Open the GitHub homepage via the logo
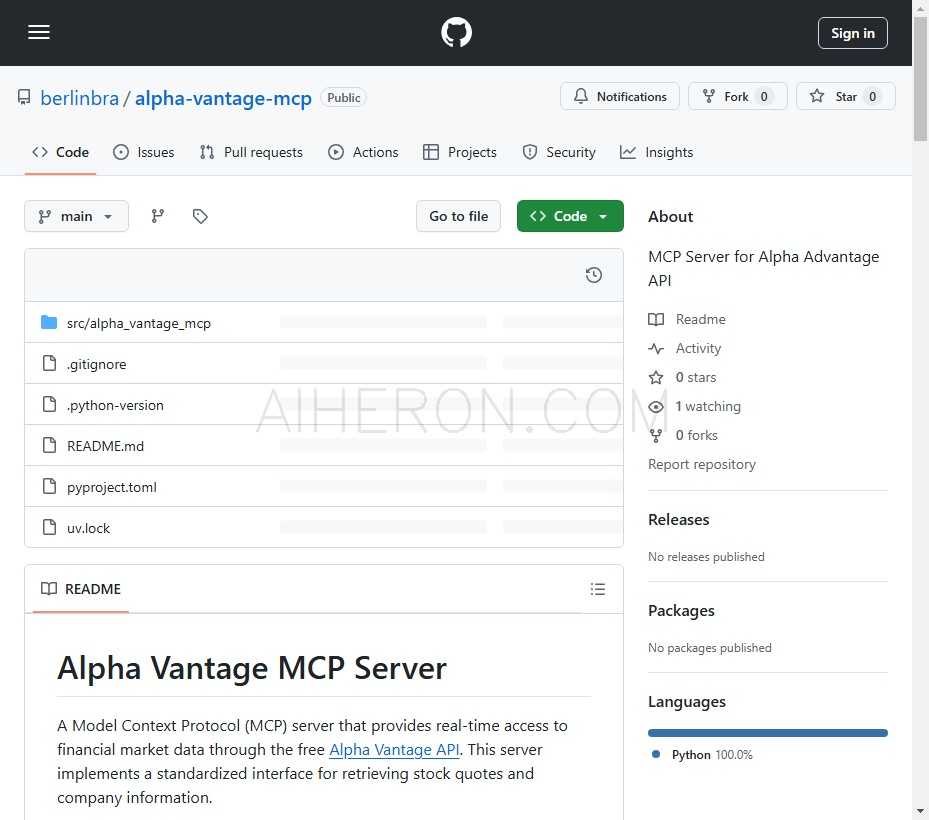This screenshot has height=820, width=929. point(456,32)
